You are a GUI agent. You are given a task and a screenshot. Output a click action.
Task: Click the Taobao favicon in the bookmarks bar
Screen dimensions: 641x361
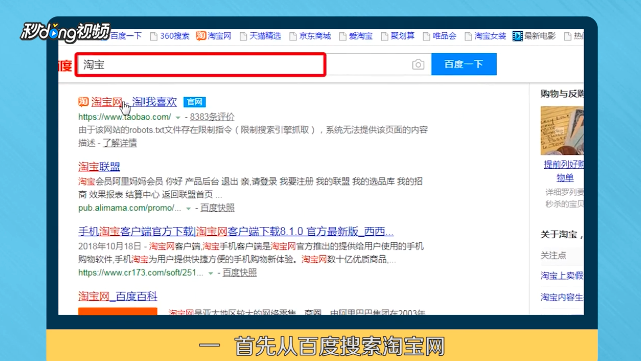(201, 36)
